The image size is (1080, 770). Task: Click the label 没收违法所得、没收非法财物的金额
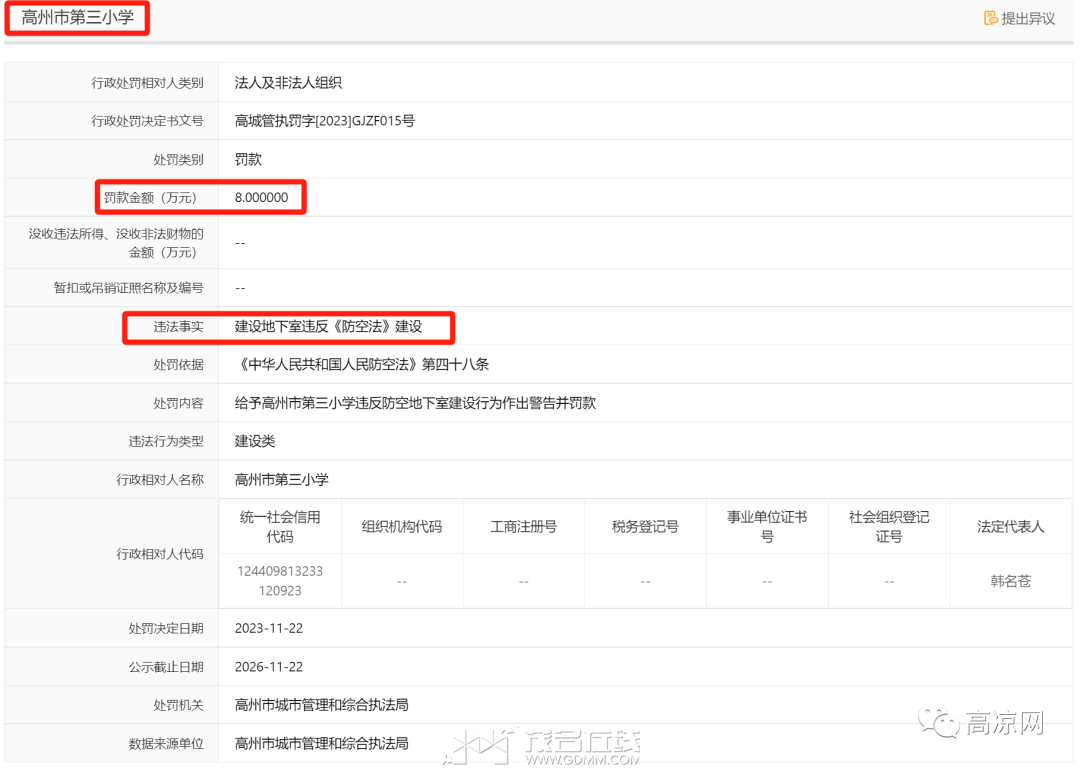coord(116,243)
